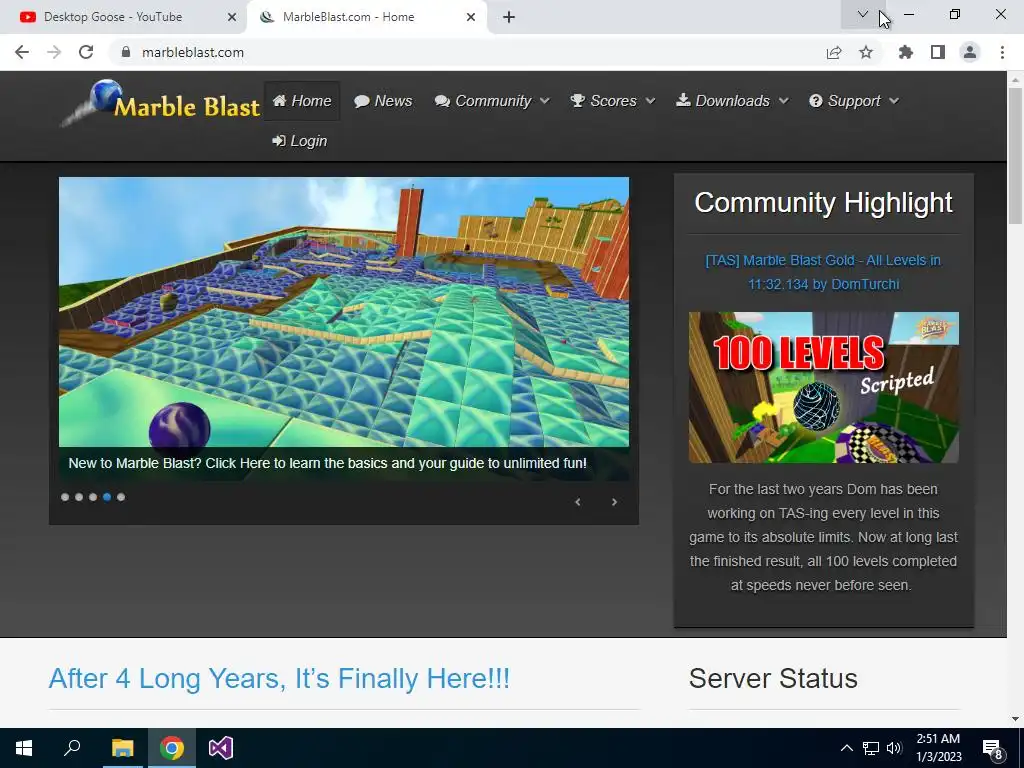Image resolution: width=1024 pixels, height=768 pixels.
Task: Open the notification center icon
Action: 993,749
